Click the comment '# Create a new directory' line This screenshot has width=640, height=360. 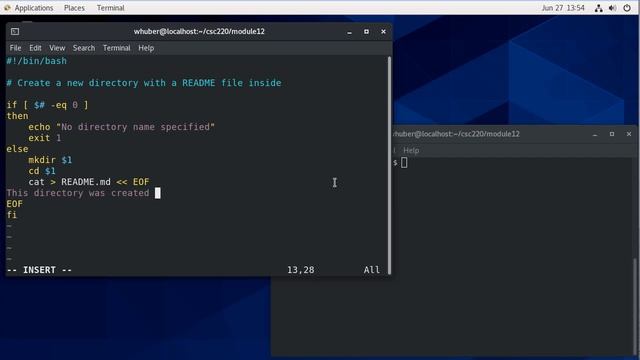coord(144,83)
